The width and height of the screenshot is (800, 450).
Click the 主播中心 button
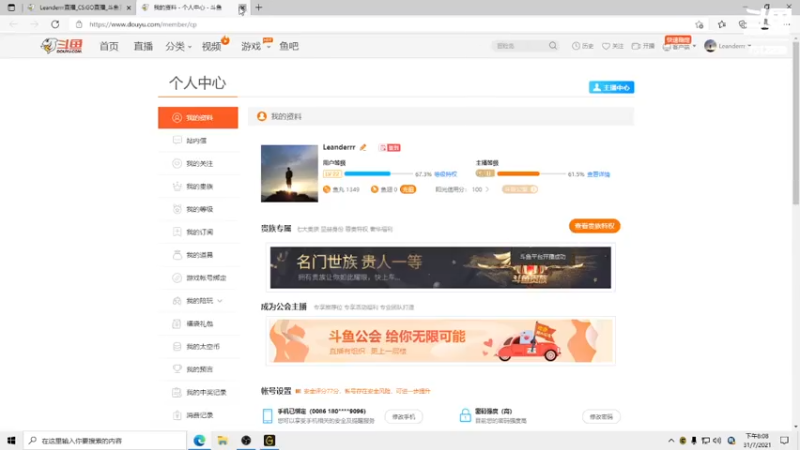[611, 87]
